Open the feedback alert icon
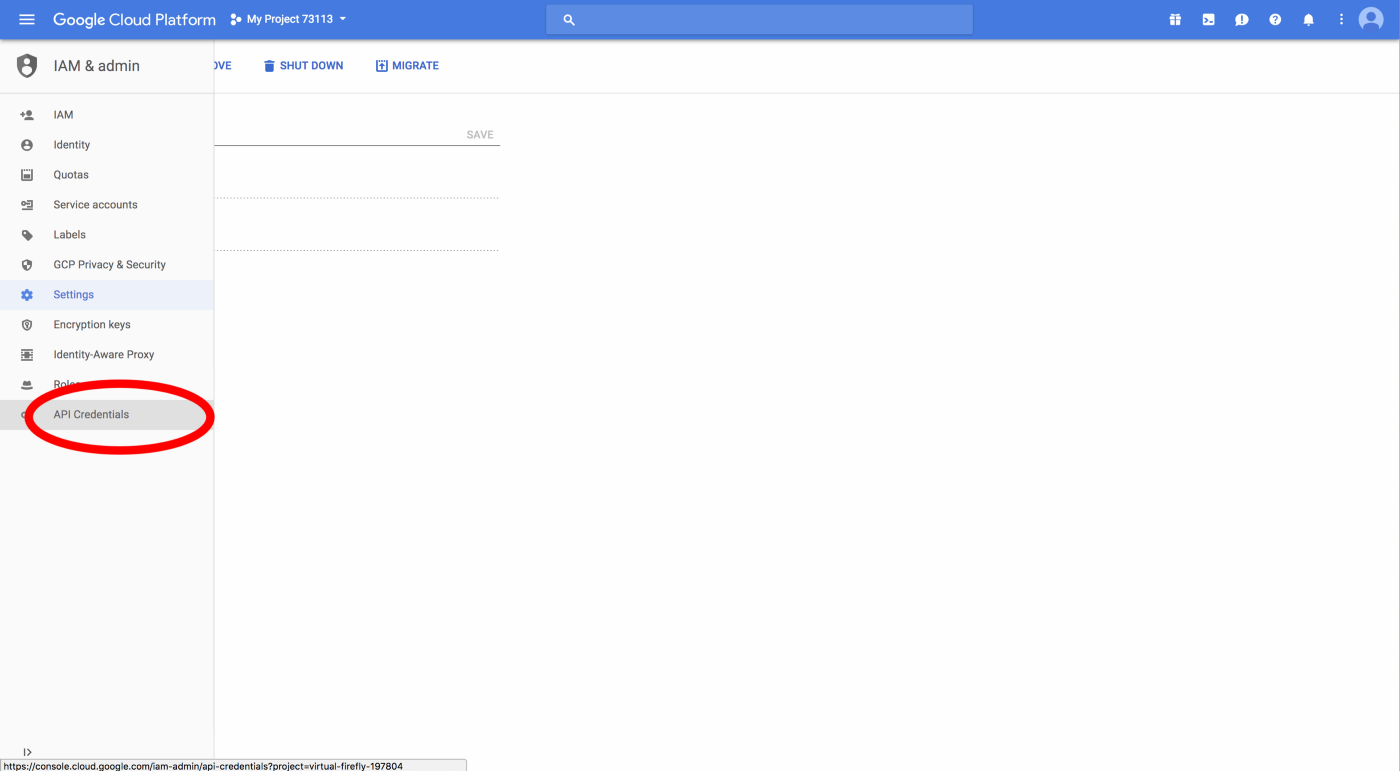Screen dimensions: 1400x771 click(x=1241, y=20)
